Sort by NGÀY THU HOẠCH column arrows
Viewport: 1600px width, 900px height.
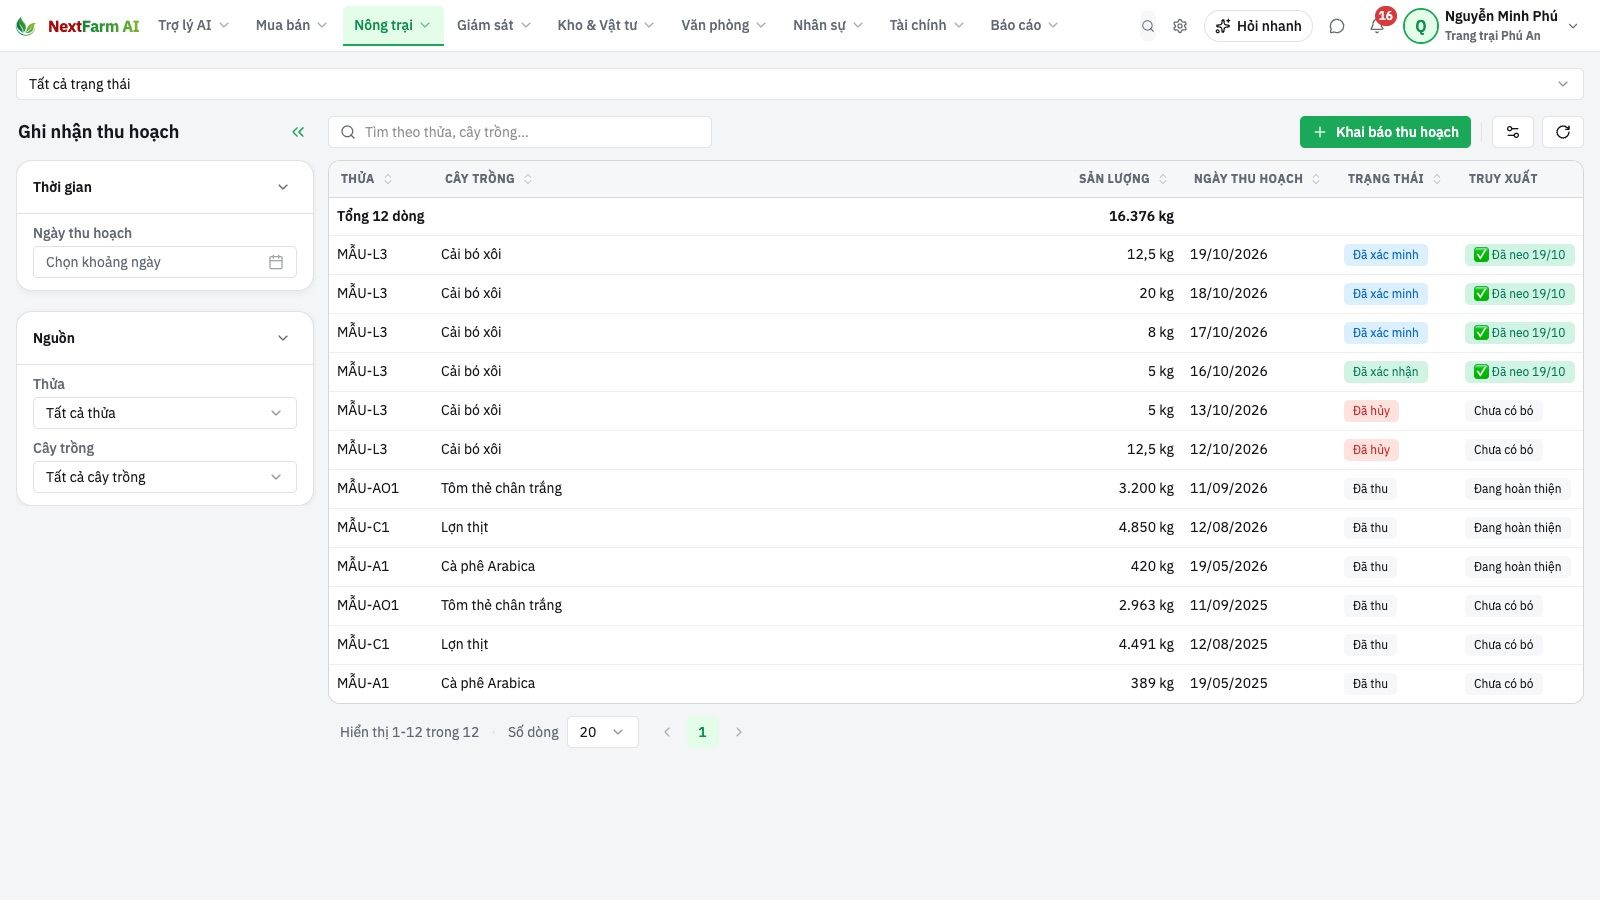1316,179
